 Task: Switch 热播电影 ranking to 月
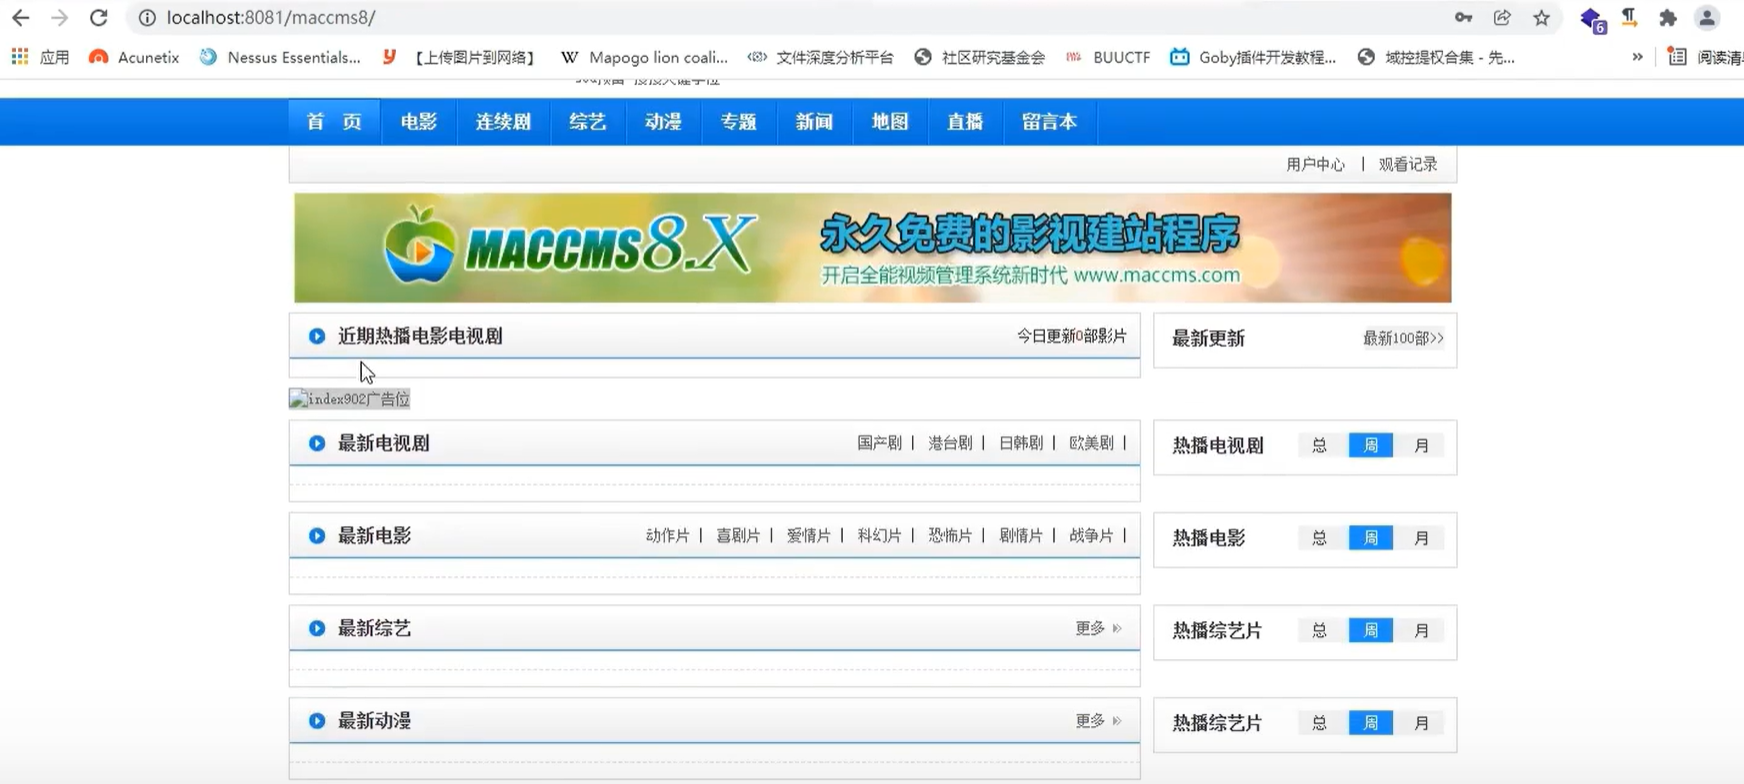[x=1421, y=538]
